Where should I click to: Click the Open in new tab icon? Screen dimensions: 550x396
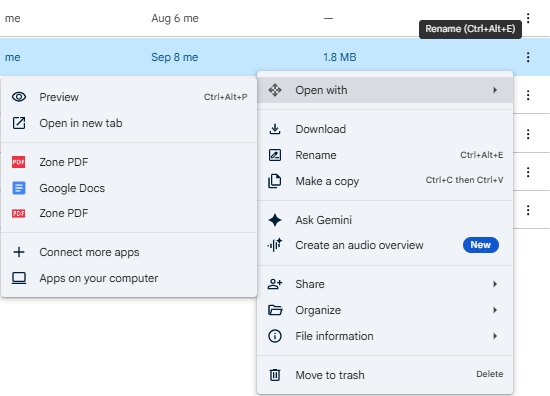click(19, 123)
